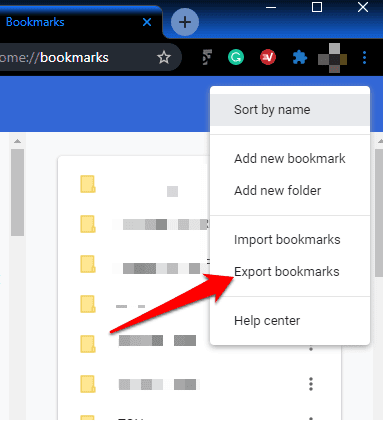This screenshot has height=423, width=383.
Task: Open a new tab with plus button
Action: pos(185,22)
